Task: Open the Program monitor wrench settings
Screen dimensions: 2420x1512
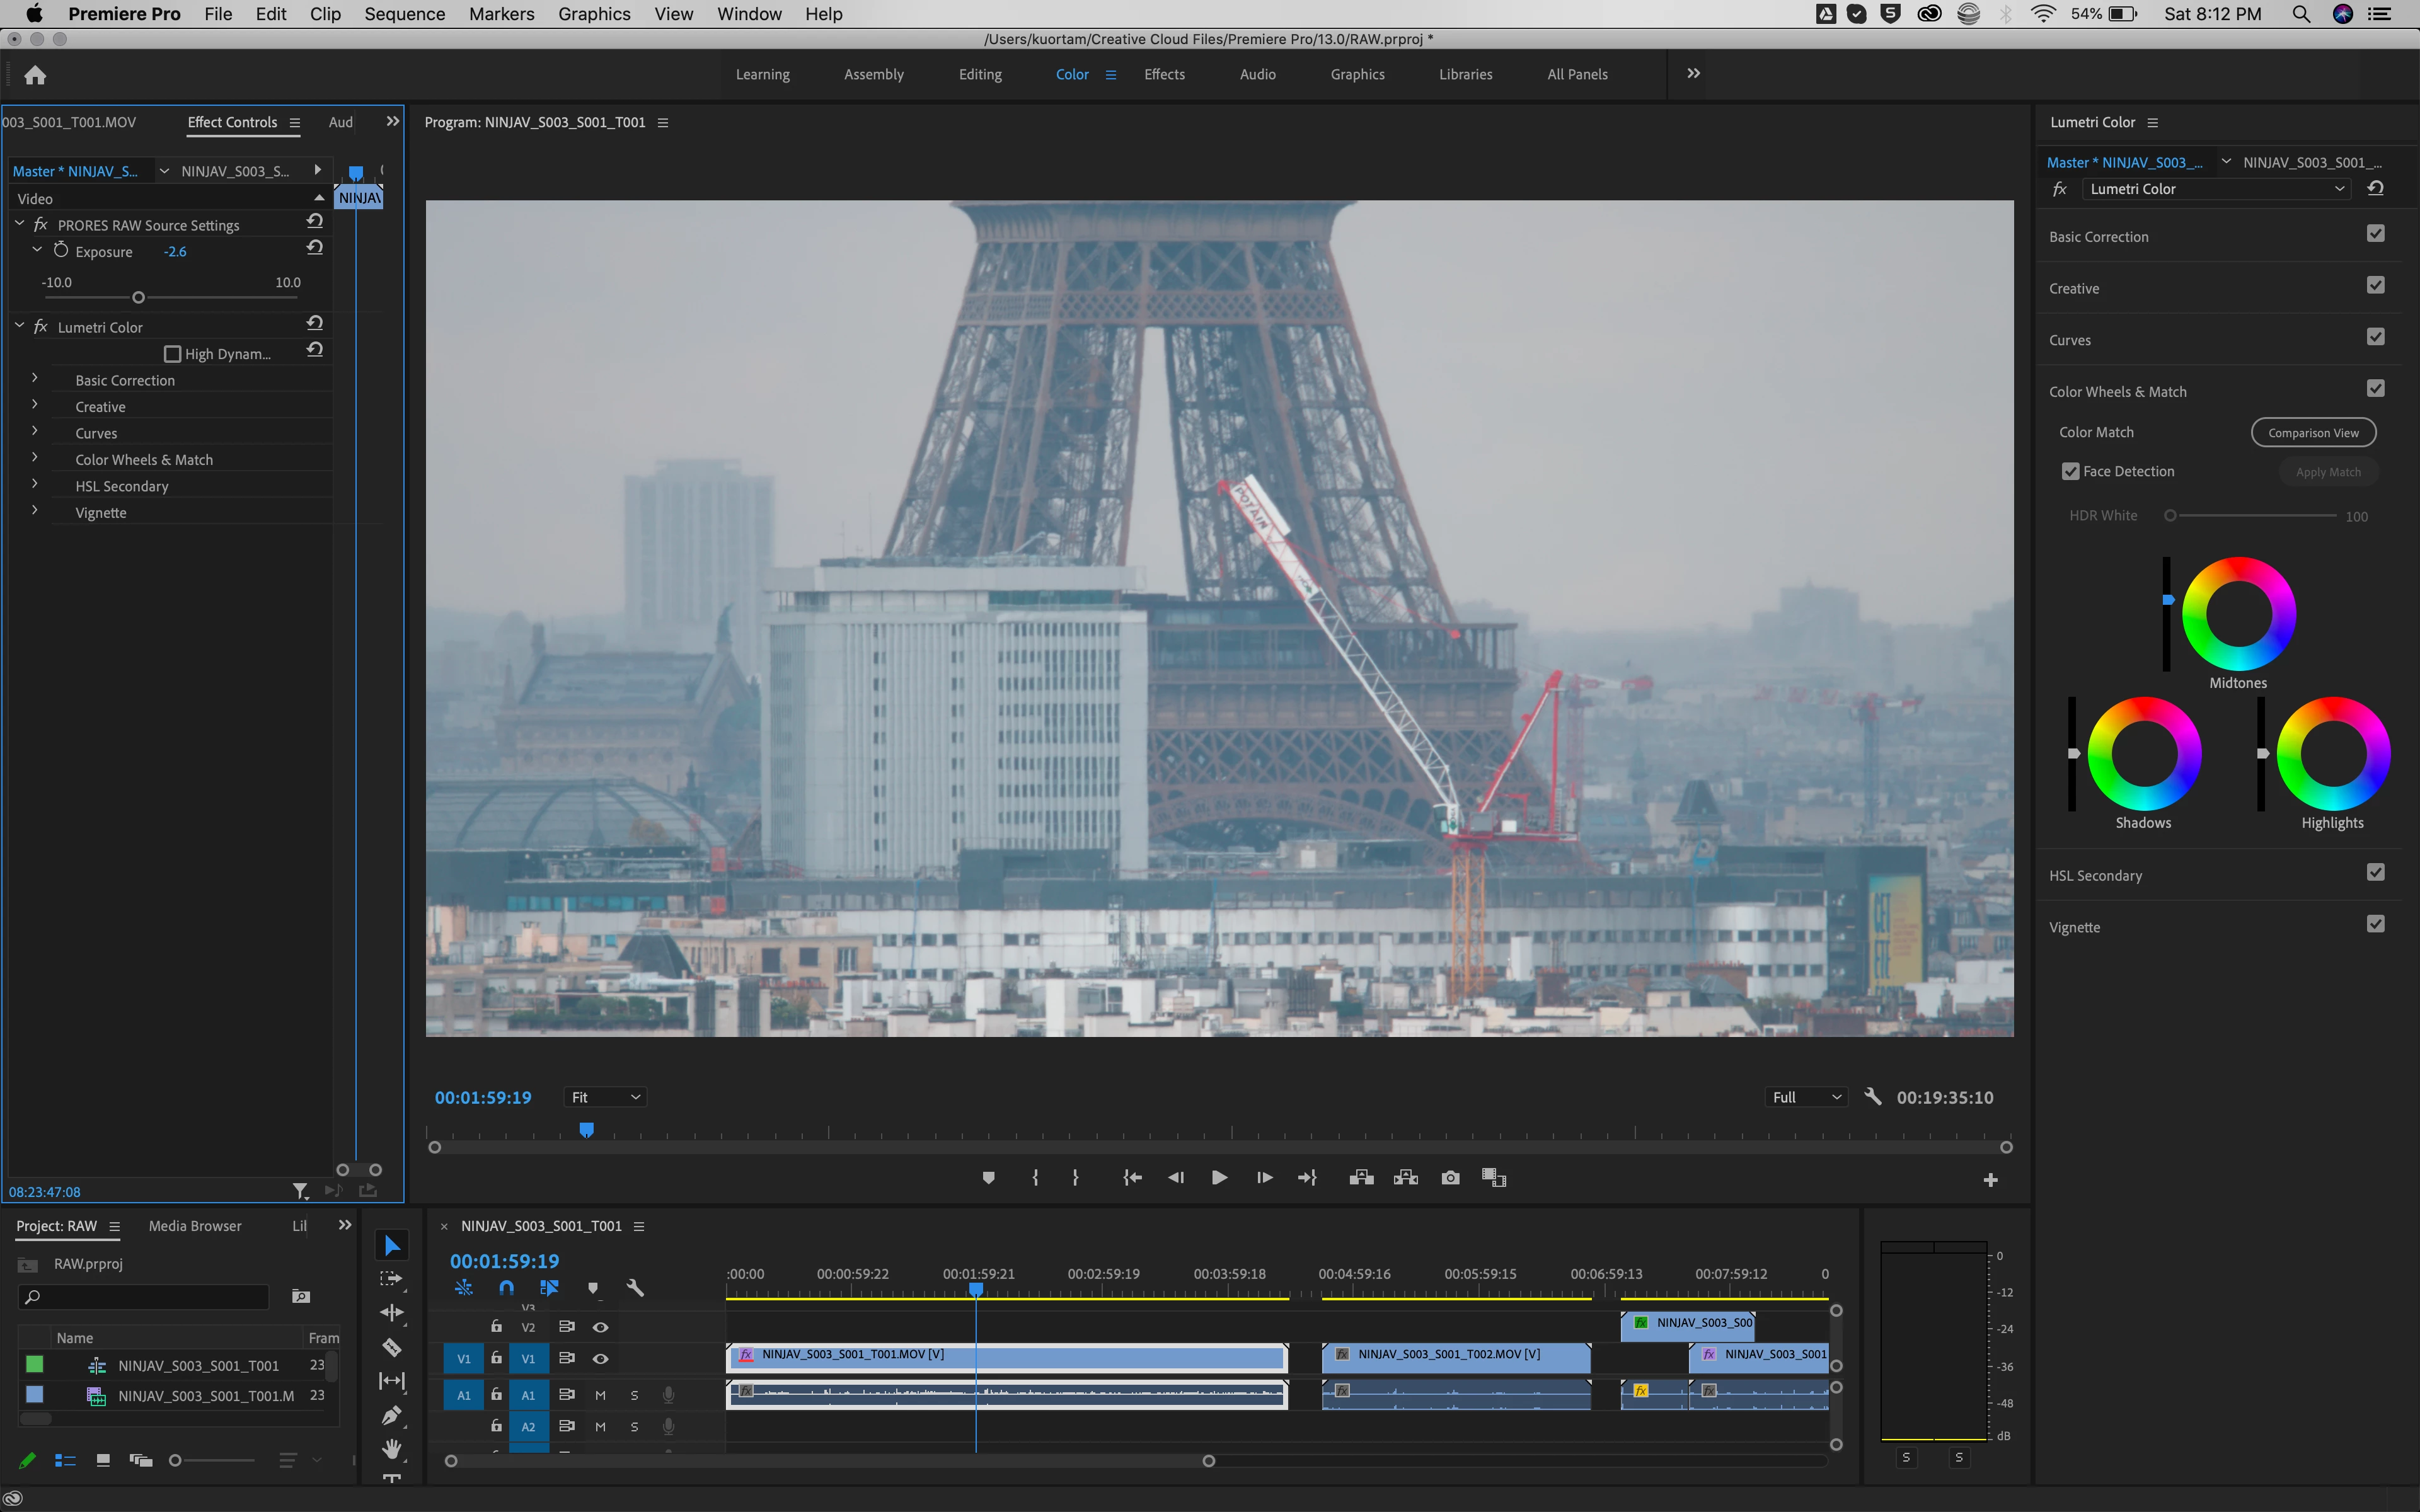Action: [1873, 1097]
